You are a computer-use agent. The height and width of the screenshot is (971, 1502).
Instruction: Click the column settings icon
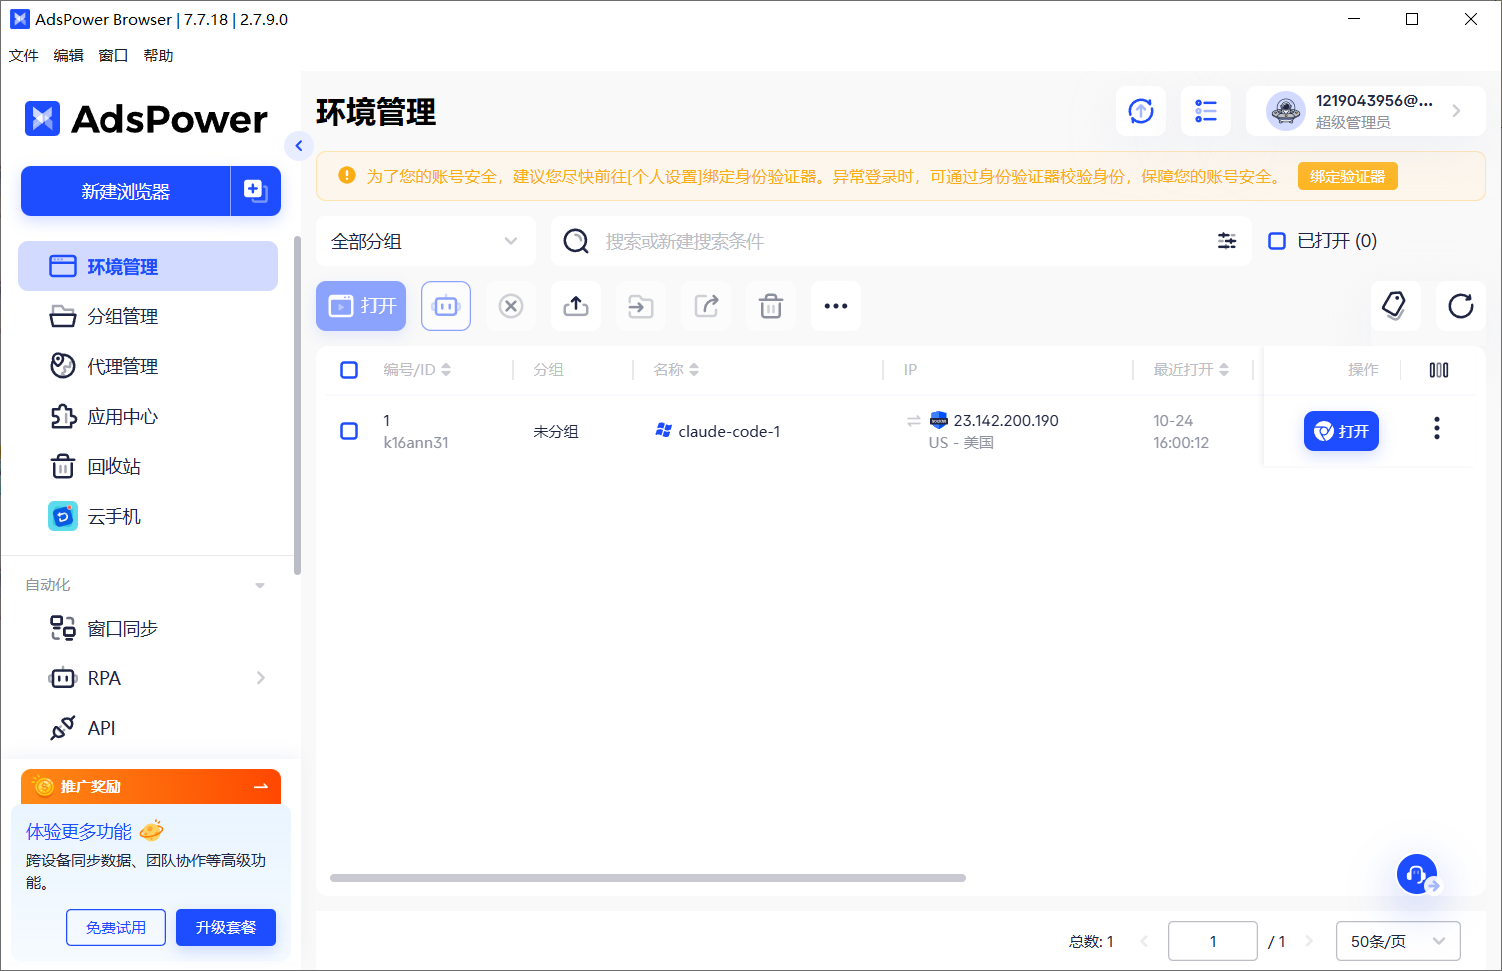point(1439,370)
